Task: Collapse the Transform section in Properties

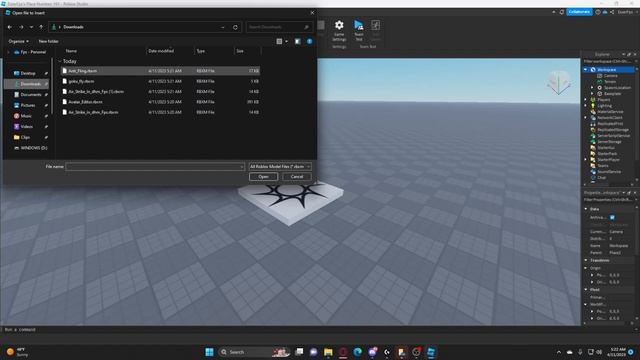Action: (586, 260)
